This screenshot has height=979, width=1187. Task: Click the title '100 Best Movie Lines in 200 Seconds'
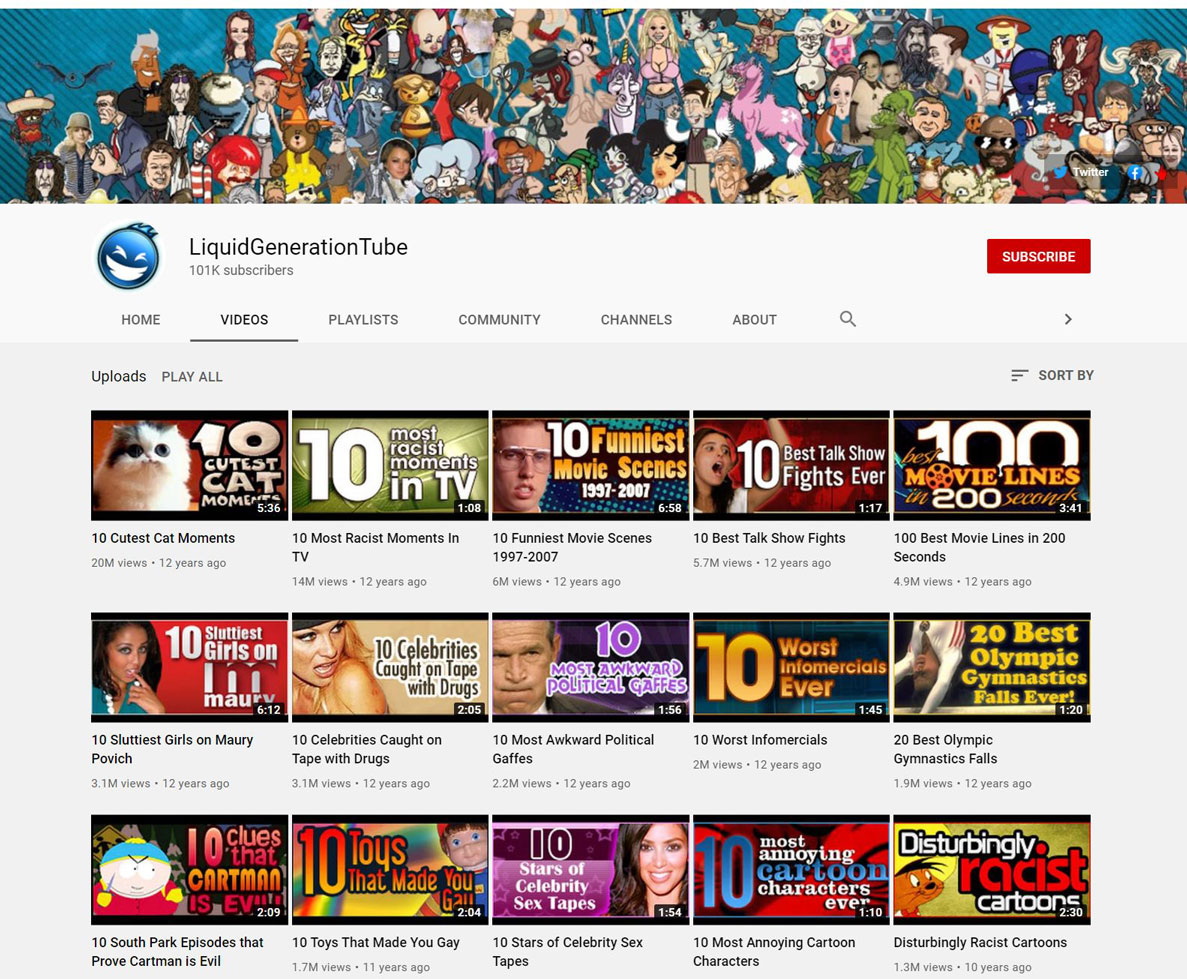[980, 547]
